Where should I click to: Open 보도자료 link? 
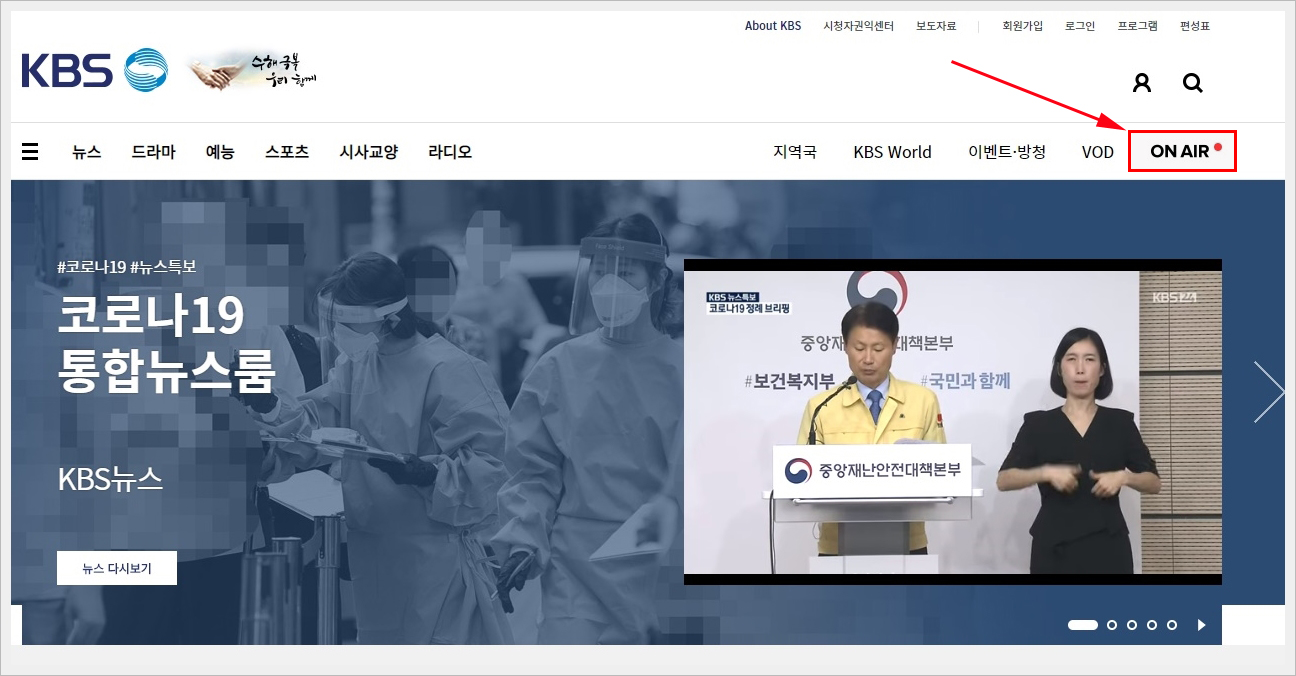tap(936, 26)
